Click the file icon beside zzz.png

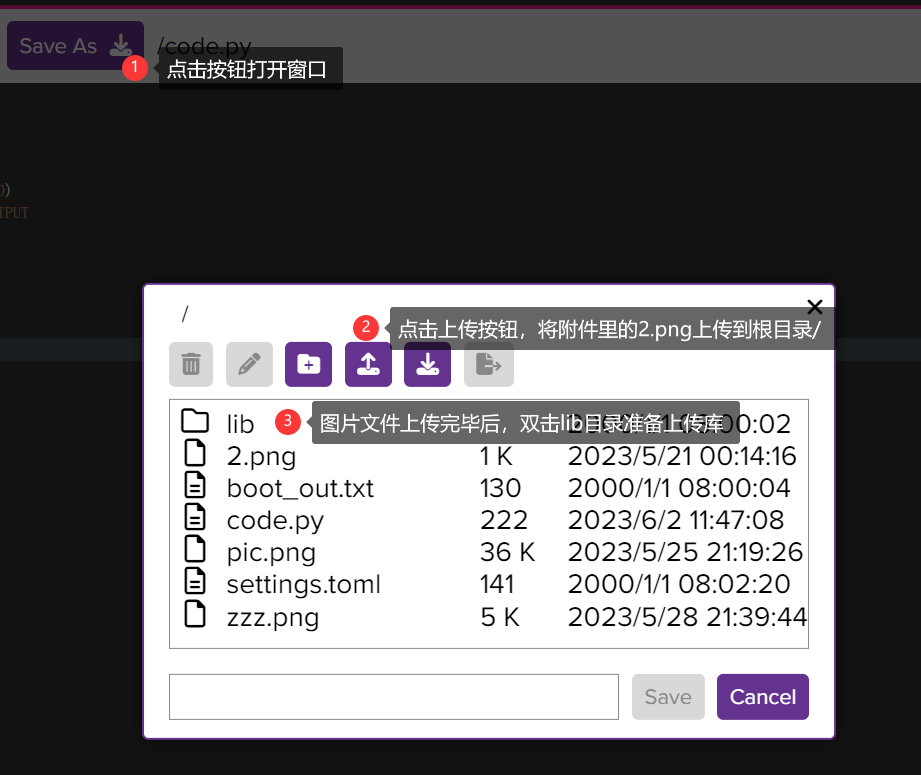(x=195, y=614)
